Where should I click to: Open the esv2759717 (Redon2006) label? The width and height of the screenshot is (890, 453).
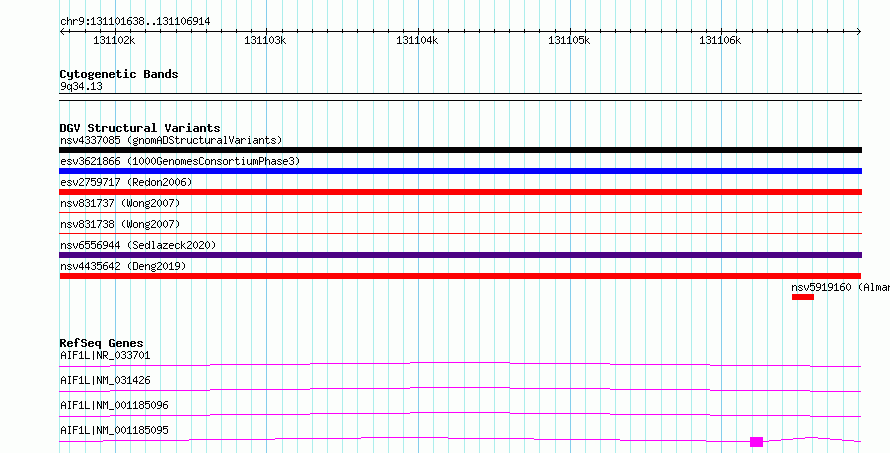[x=126, y=182]
